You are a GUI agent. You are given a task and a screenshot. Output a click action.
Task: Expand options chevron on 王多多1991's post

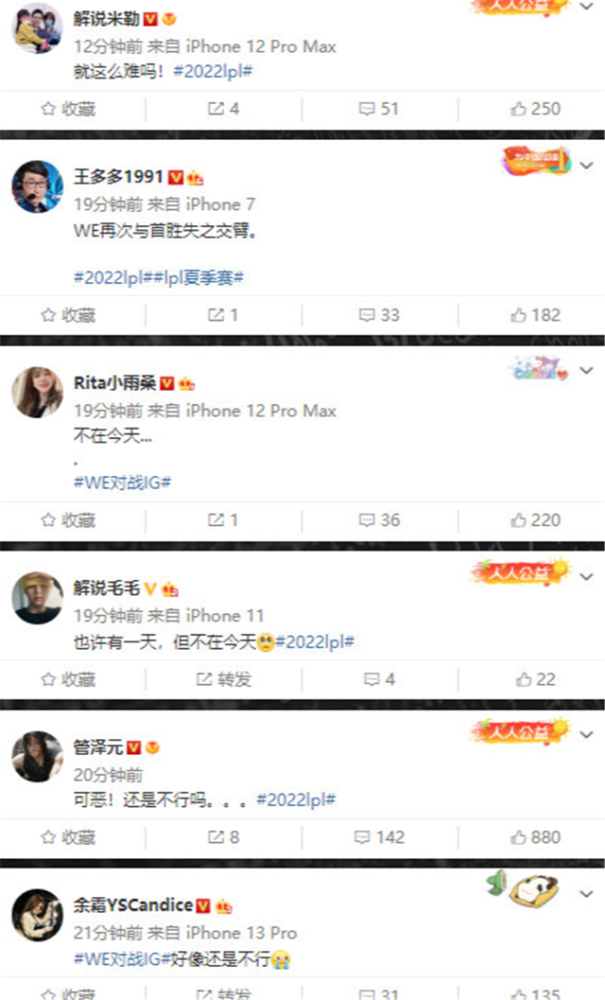pyautogui.click(x=587, y=165)
